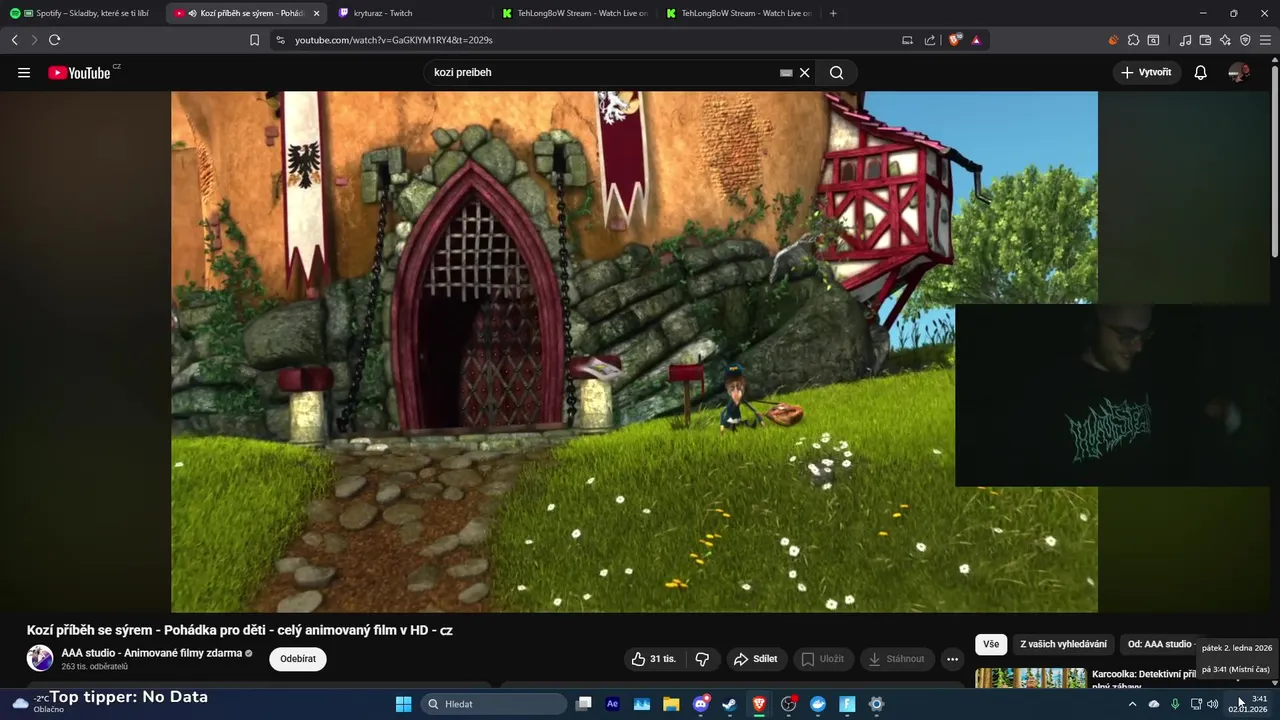
Task: Click the video player area
Action: (634, 352)
